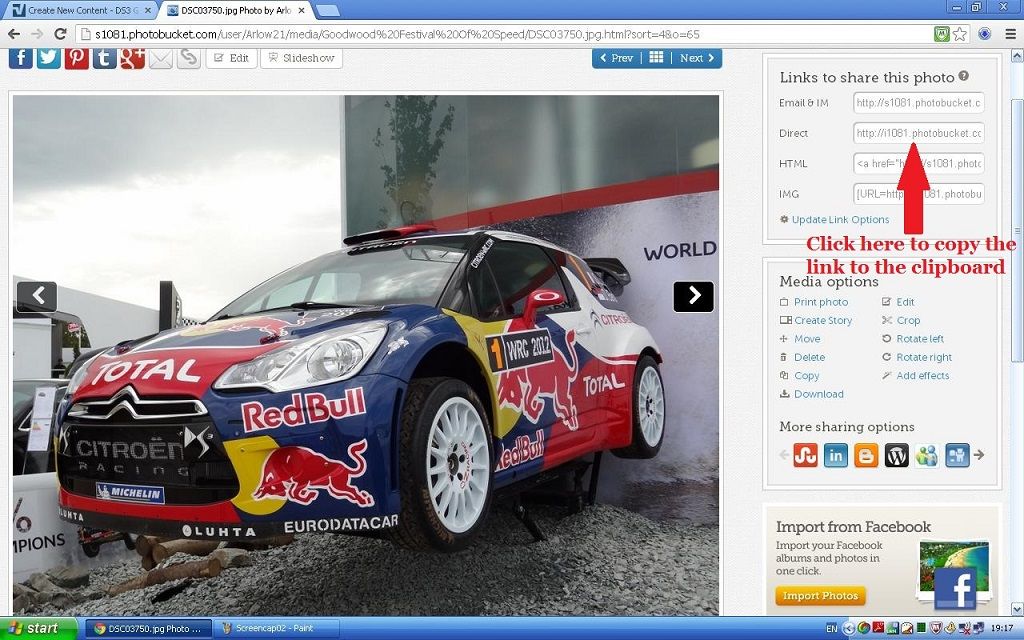This screenshot has height=640, width=1024.
Task: Share photo by email envelope icon
Action: [x=161, y=58]
